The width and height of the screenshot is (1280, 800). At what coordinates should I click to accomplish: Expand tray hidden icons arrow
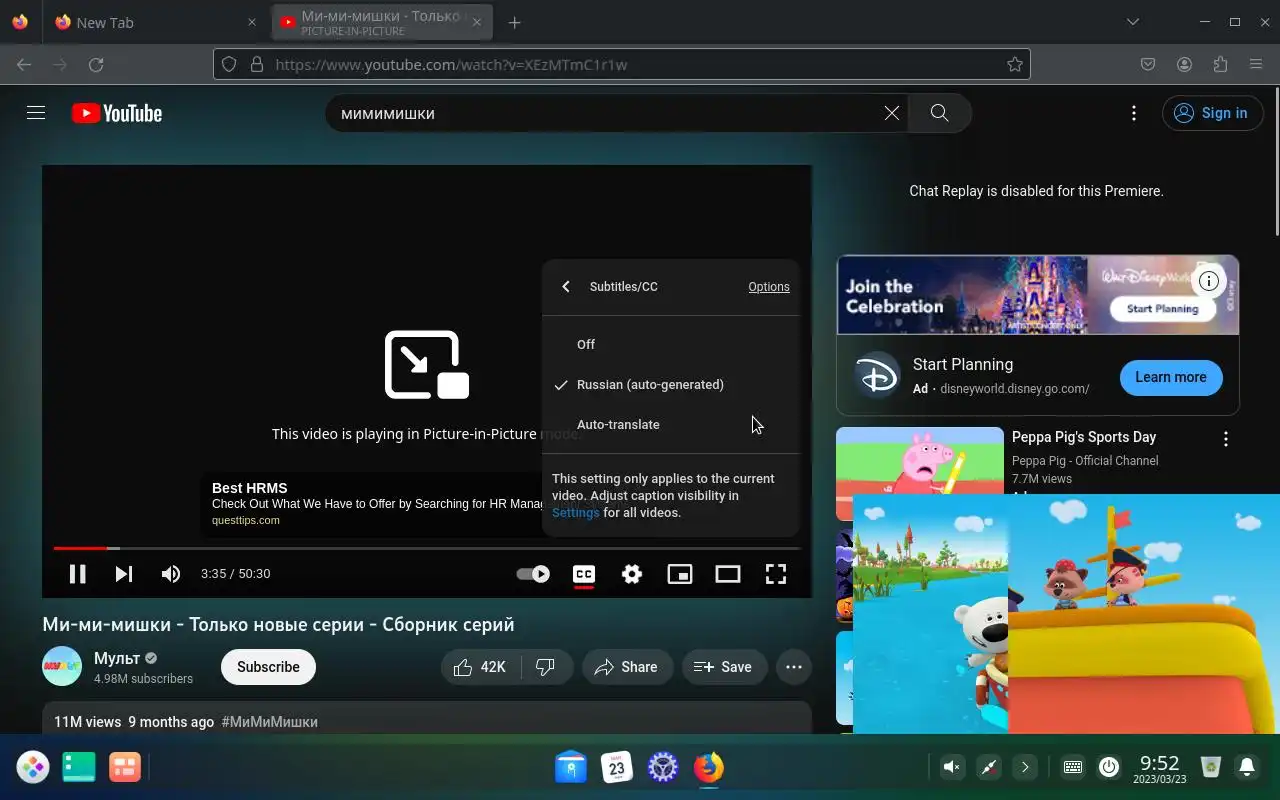[1025, 767]
